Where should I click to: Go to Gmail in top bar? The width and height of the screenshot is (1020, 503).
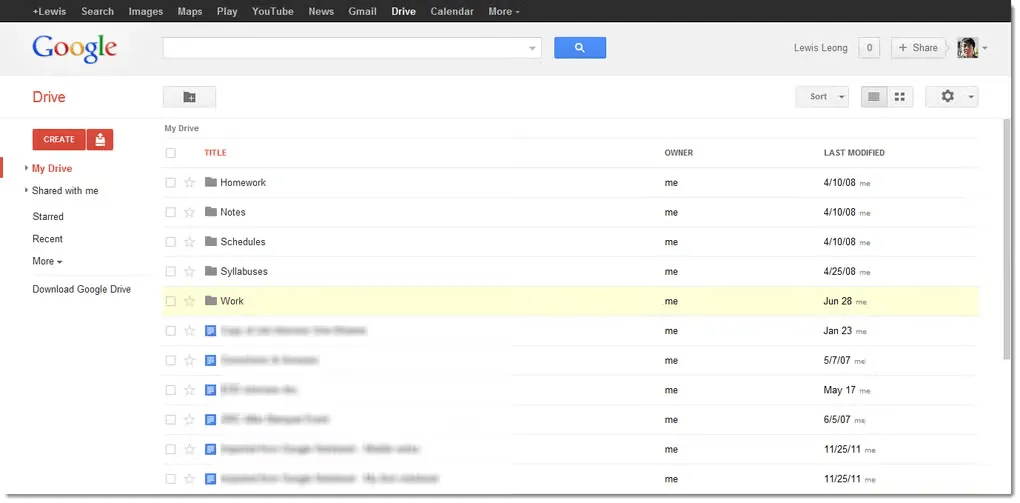362,11
